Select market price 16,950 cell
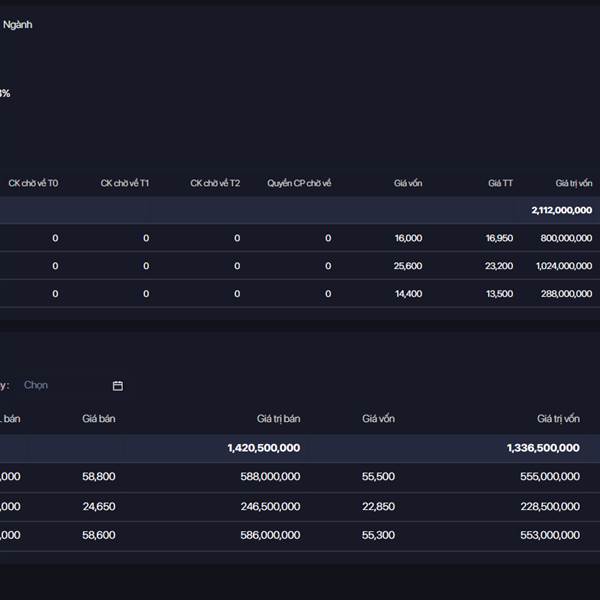This screenshot has height=600, width=600. click(499, 238)
